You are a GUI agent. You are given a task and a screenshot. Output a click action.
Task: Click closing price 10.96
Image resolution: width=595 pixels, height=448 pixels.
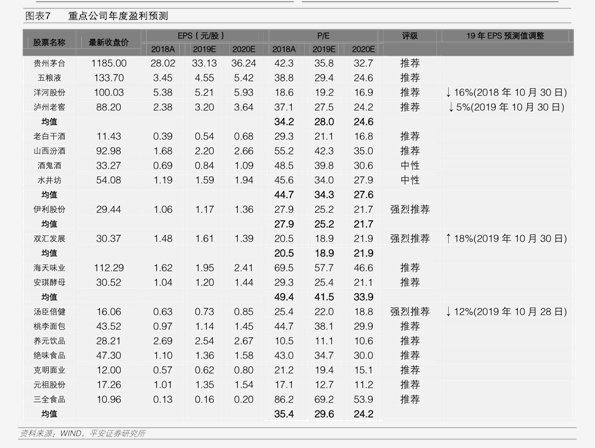click(109, 399)
